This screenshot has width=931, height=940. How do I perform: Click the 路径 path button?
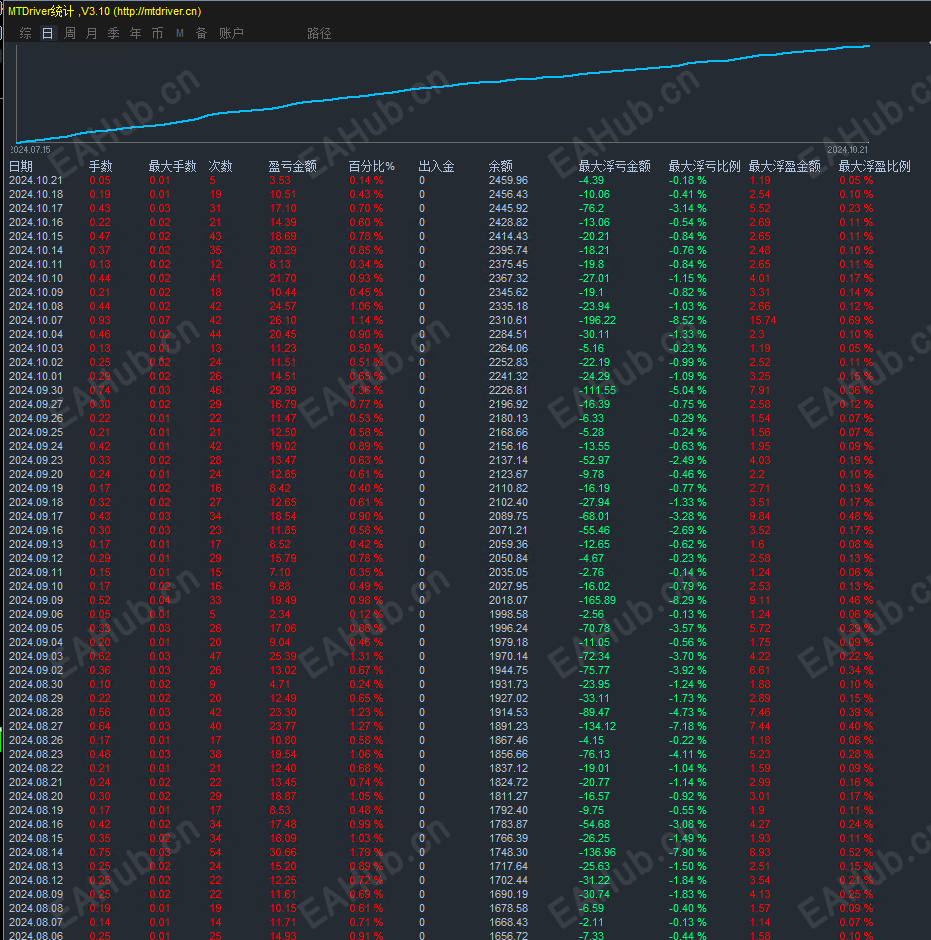point(319,34)
